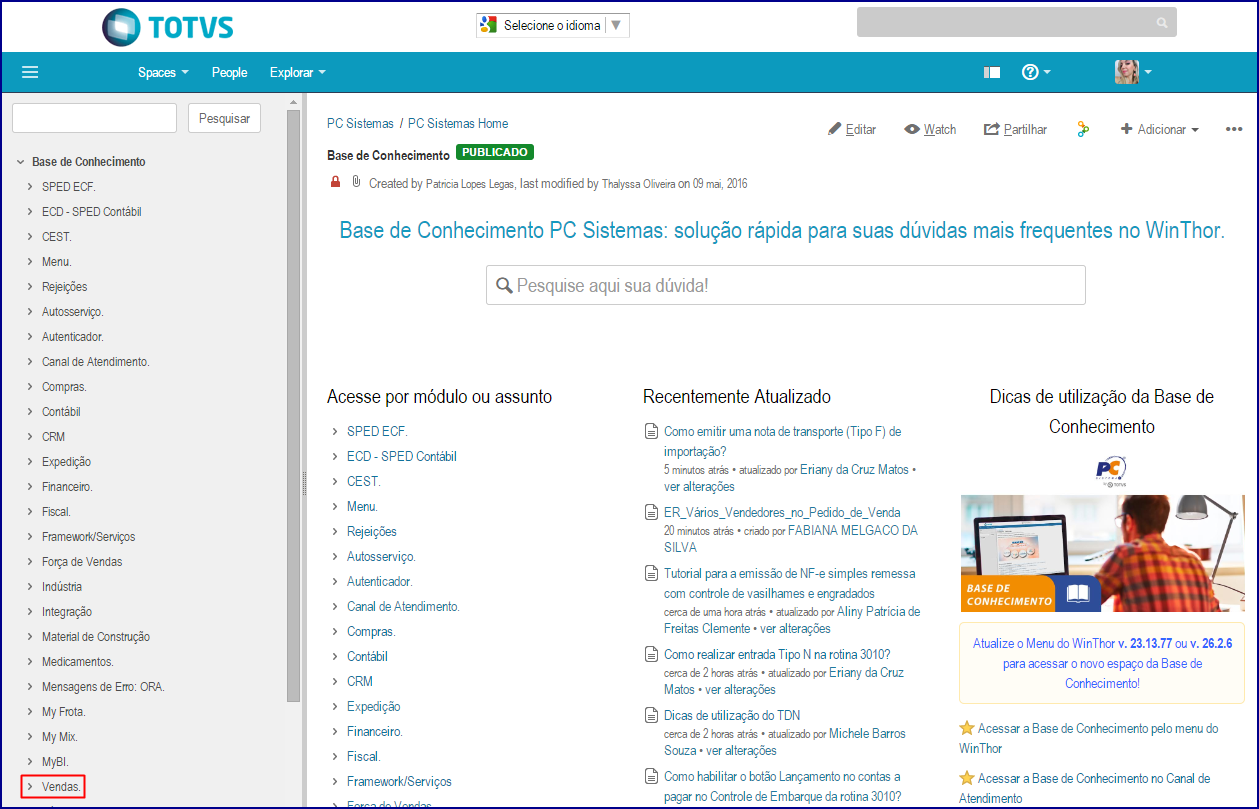Click the Pesquise aqui sua dúvida field

coord(785,285)
